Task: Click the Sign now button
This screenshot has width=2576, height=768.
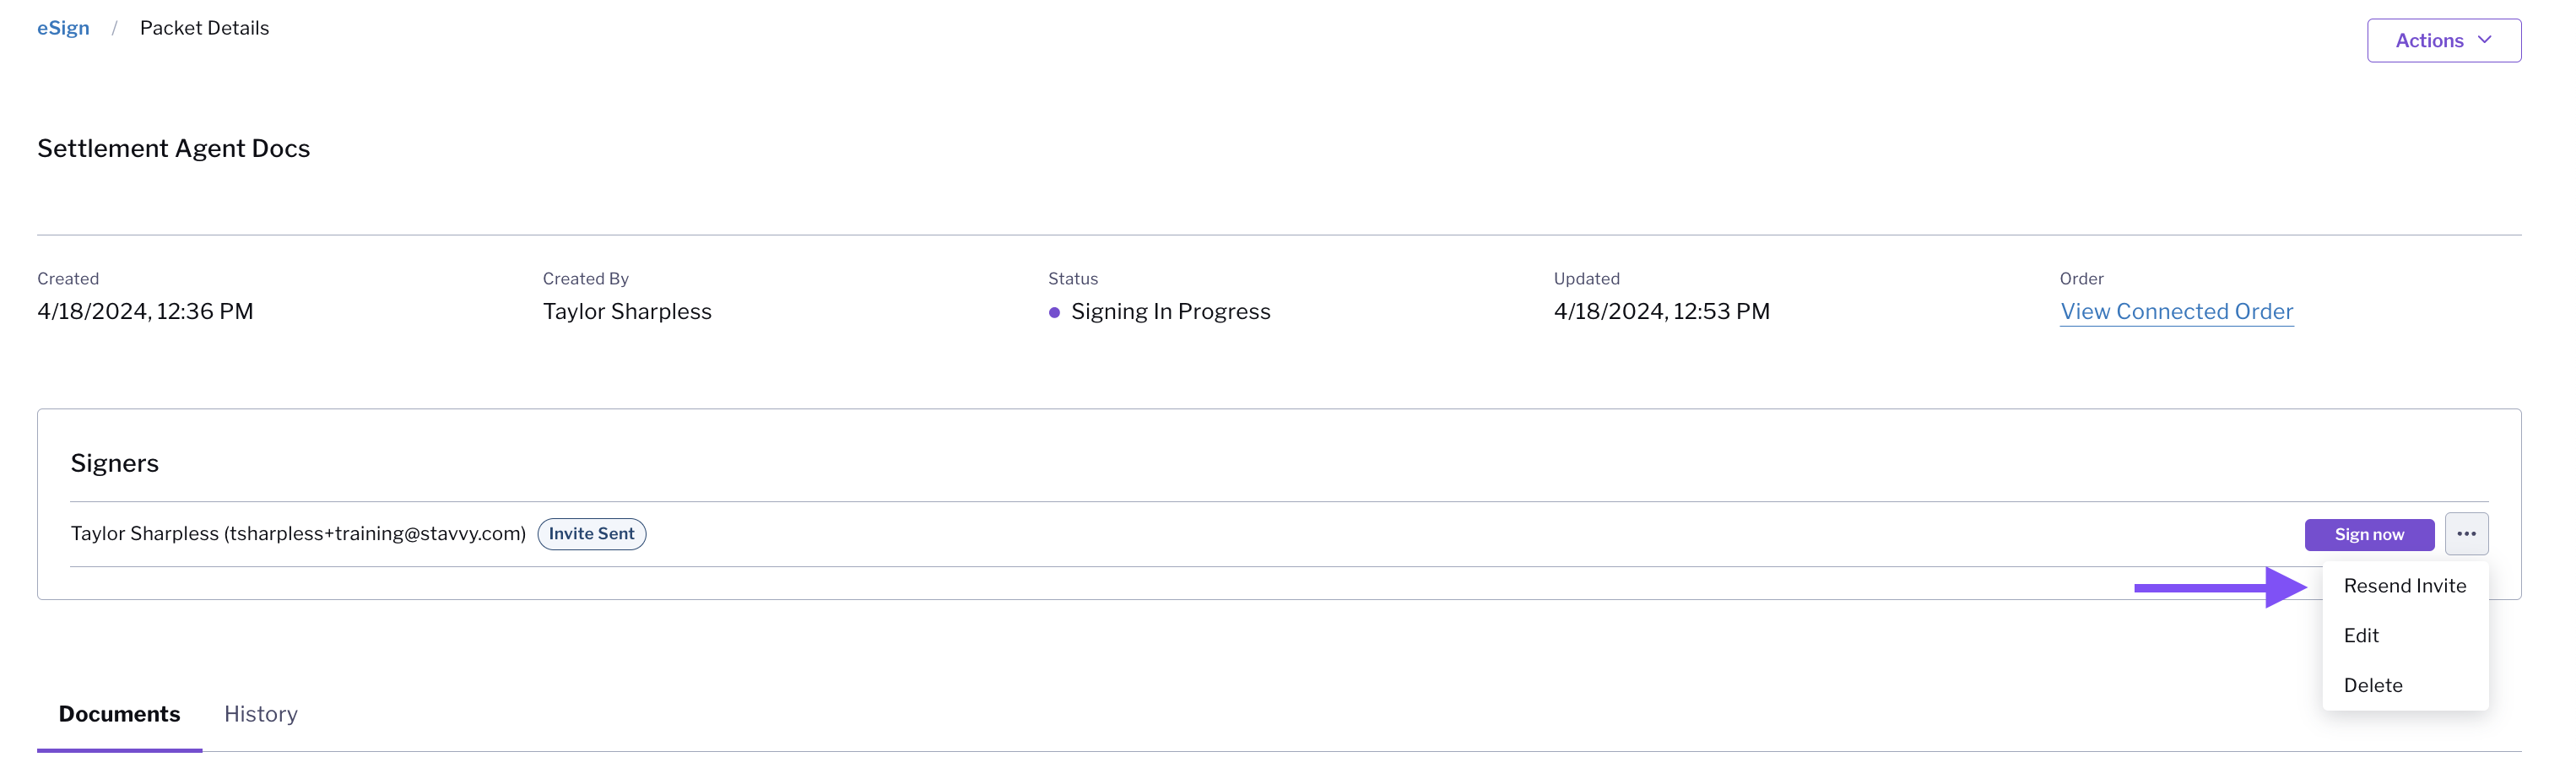Action: pyautogui.click(x=2369, y=534)
